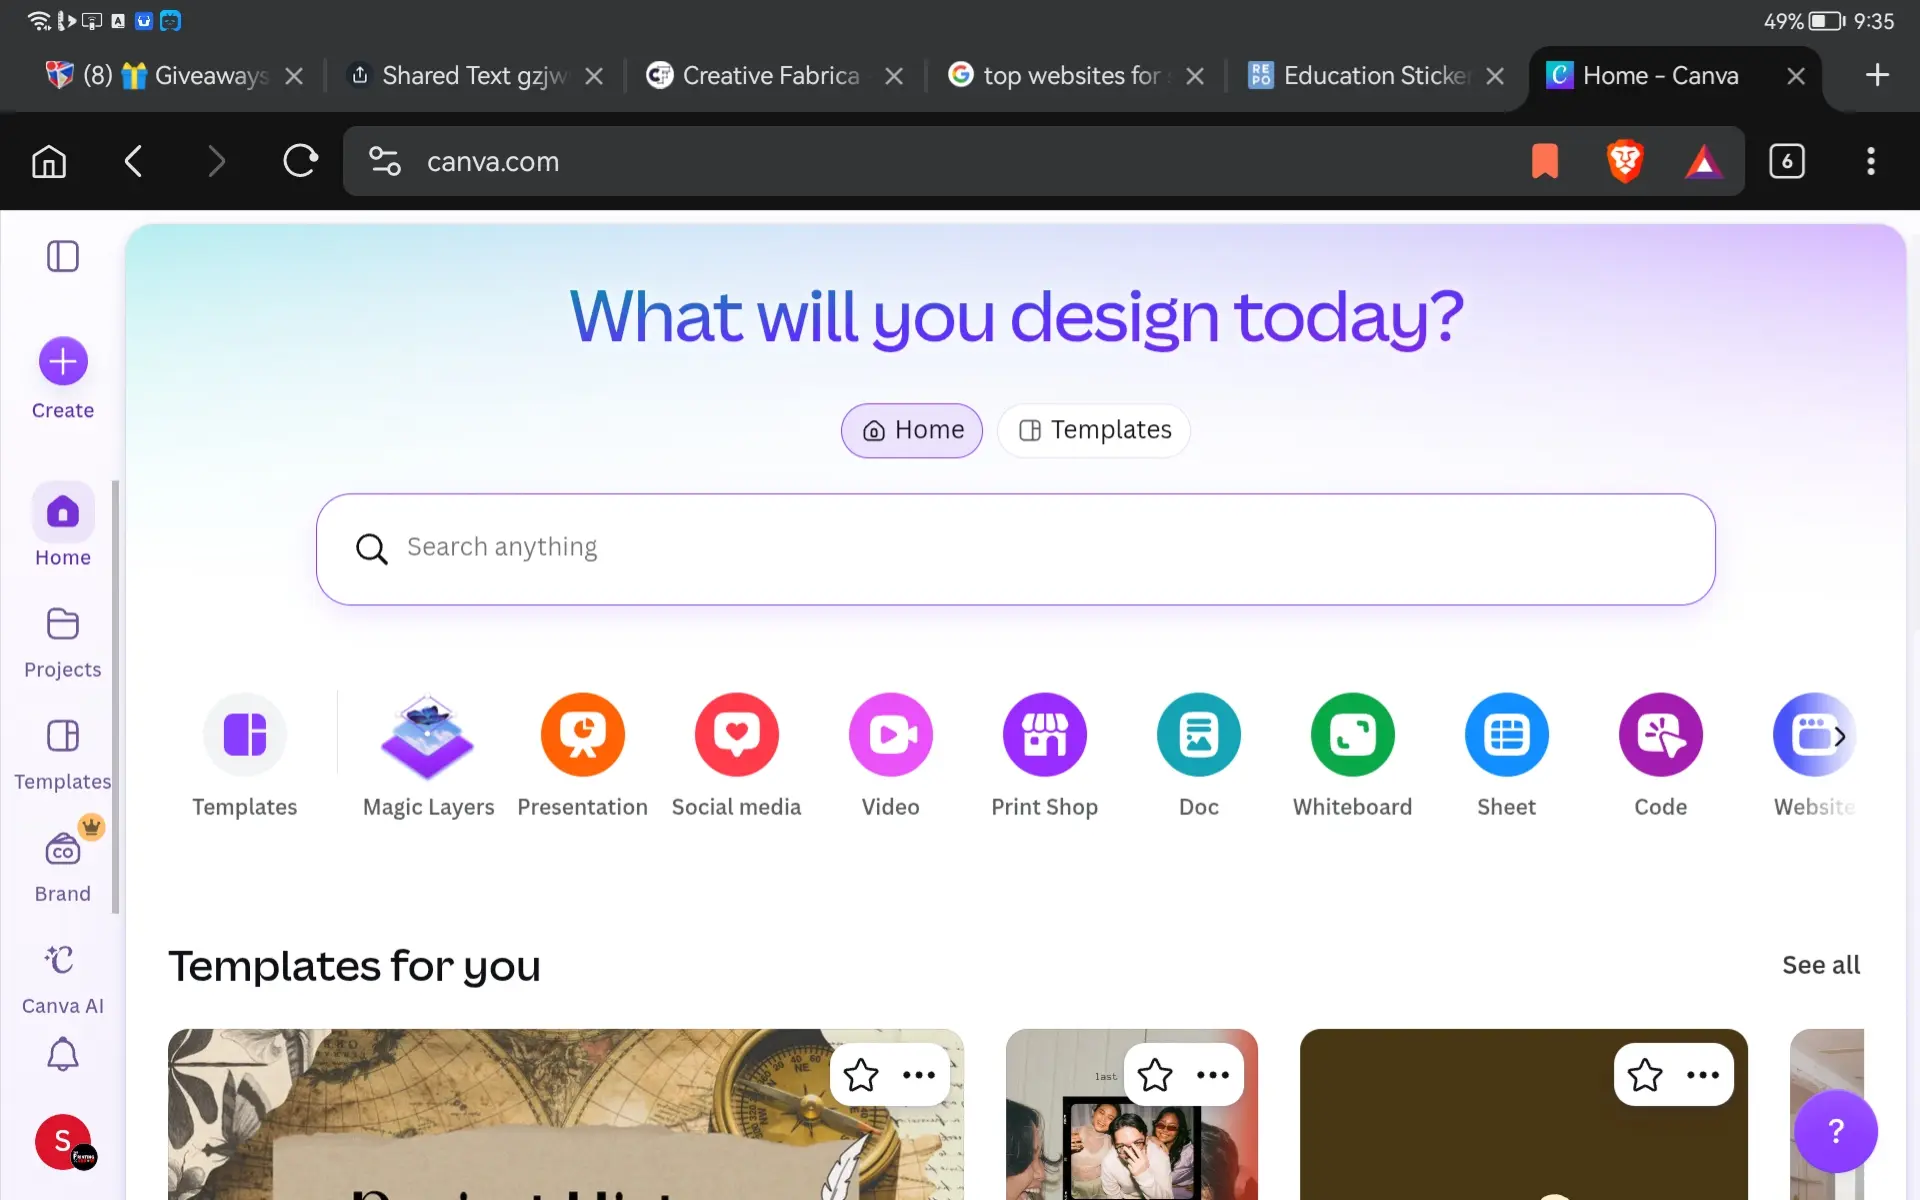
Task: Open more options on the vintage map template
Action: [919, 1075]
